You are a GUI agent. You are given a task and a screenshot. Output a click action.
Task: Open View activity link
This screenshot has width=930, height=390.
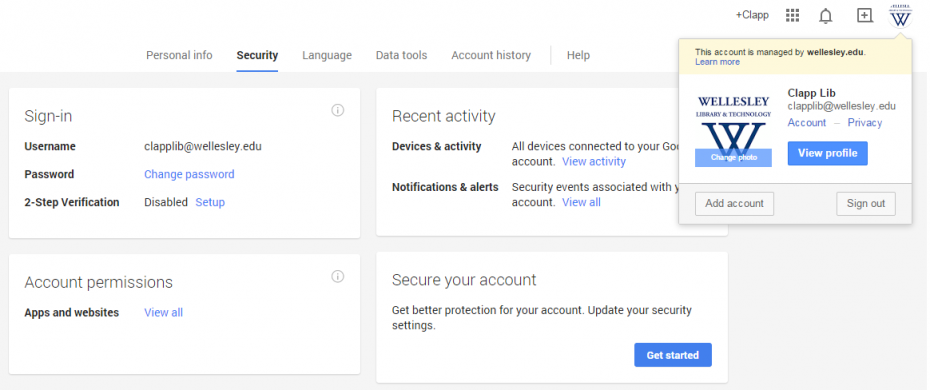[594, 161]
